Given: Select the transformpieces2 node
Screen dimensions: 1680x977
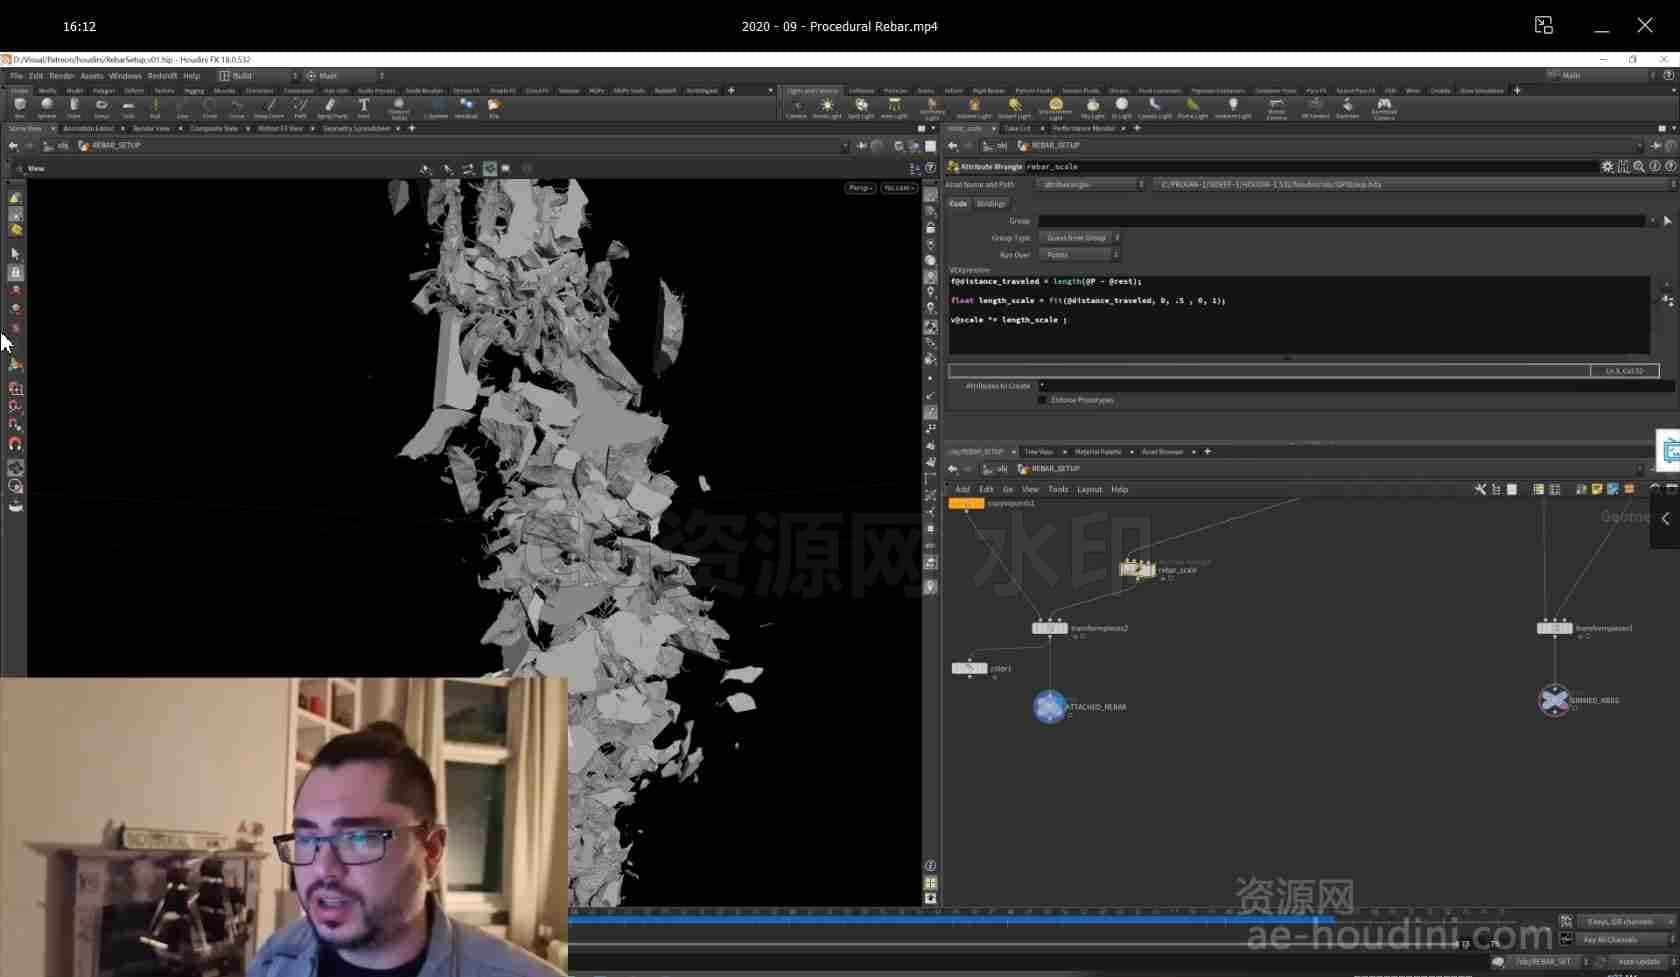Looking at the screenshot, I should pos(1050,628).
